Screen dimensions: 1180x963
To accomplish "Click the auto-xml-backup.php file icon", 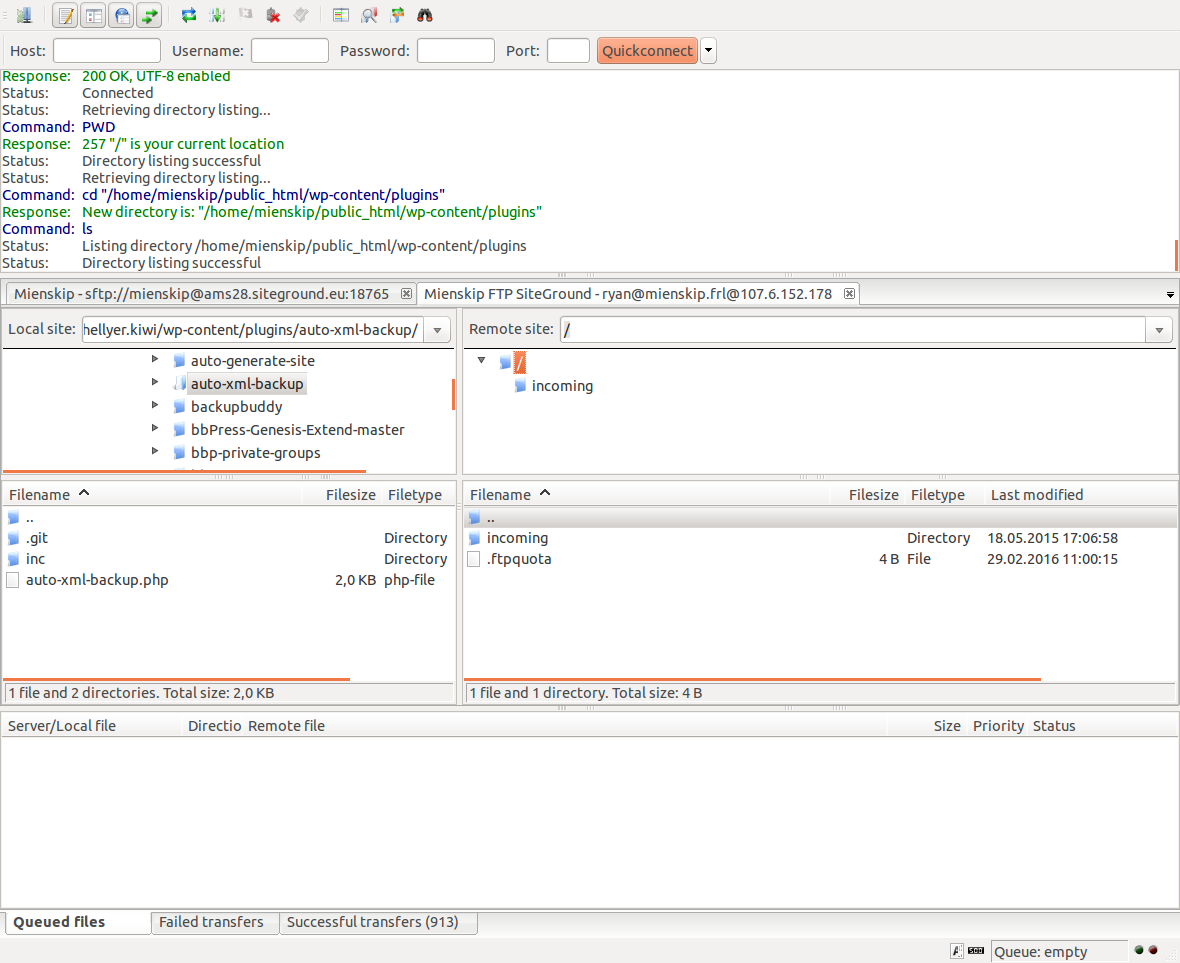I will (13, 580).
